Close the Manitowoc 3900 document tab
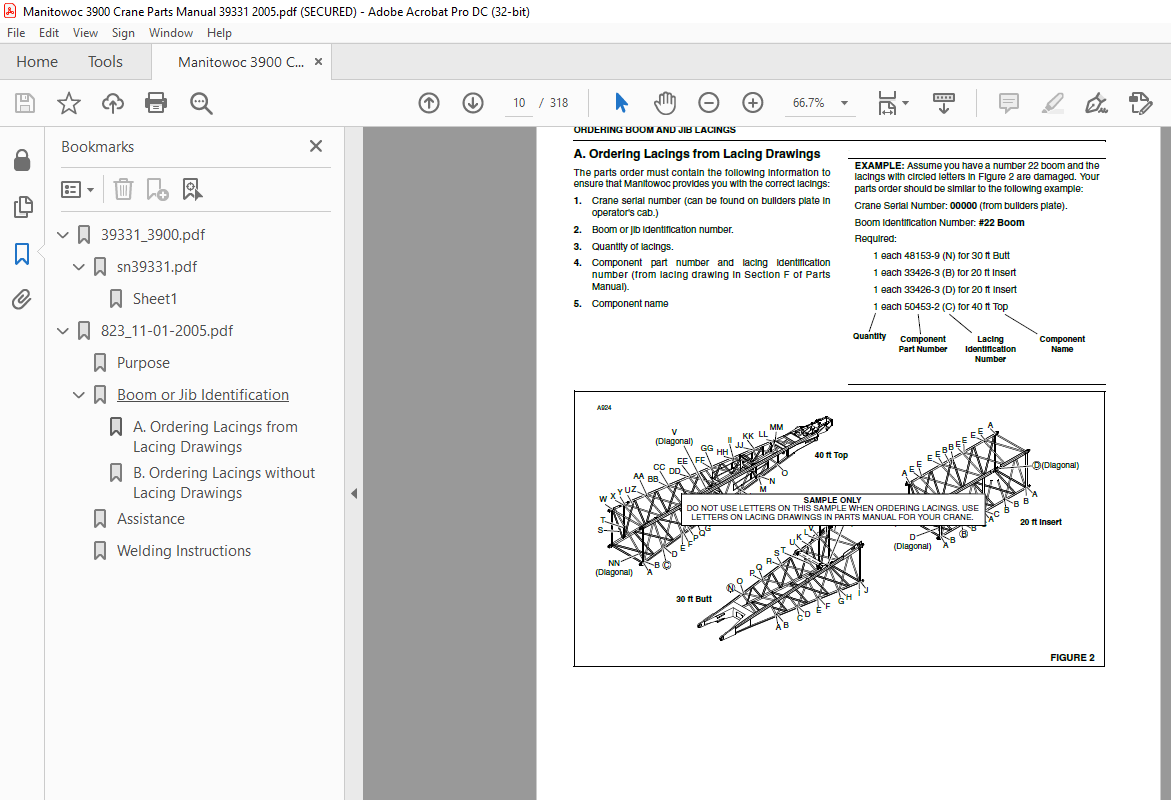The image size is (1171, 800). [x=318, y=62]
